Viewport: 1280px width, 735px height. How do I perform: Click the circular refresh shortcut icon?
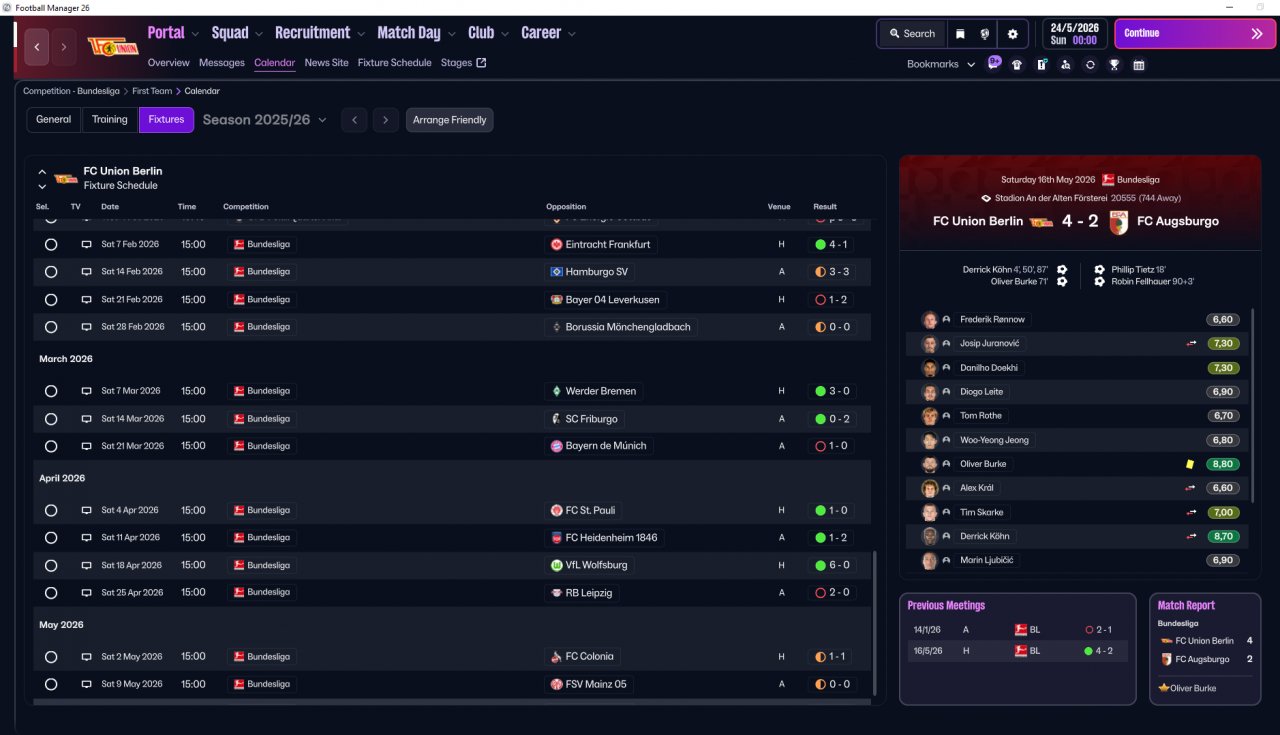(1090, 65)
